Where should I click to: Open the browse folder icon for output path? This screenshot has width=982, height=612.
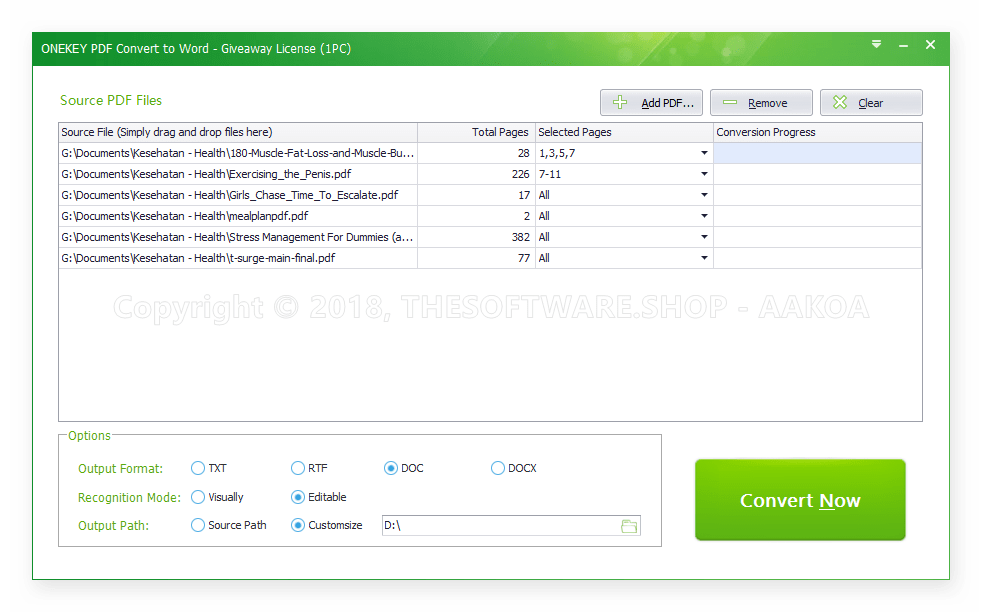tap(629, 526)
